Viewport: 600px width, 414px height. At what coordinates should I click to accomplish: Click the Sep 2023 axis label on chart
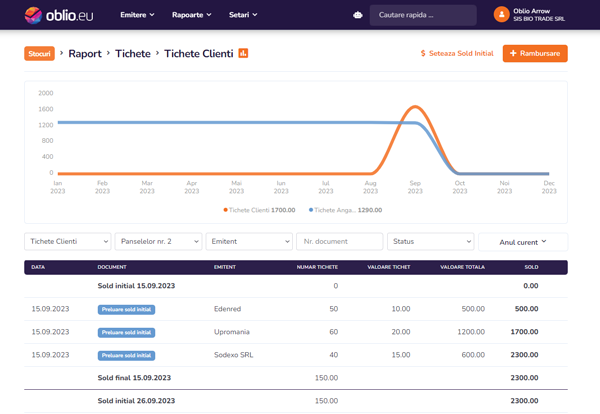click(415, 187)
